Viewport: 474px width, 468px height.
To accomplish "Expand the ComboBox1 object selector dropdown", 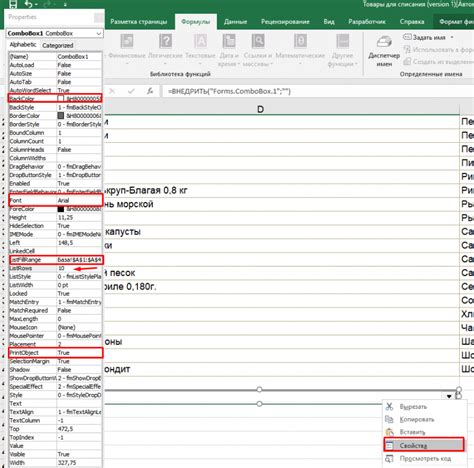I will click(99, 34).
